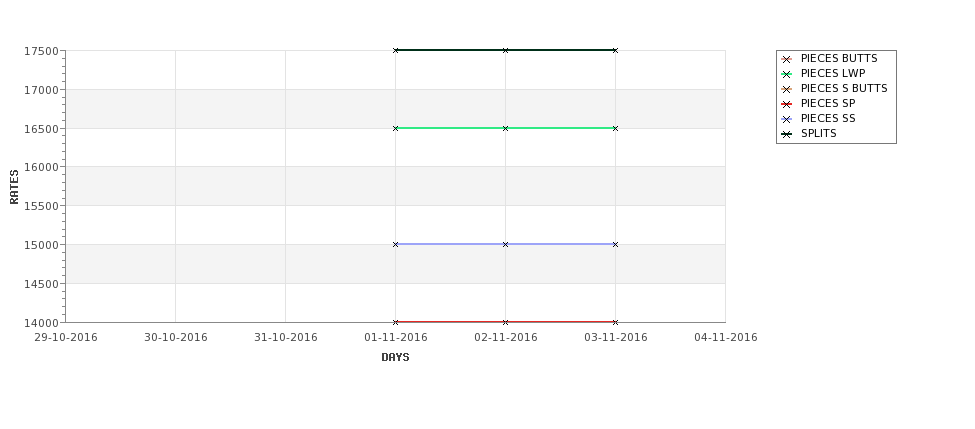Click the PIECES BUTTS legend marker icon

[786, 59]
